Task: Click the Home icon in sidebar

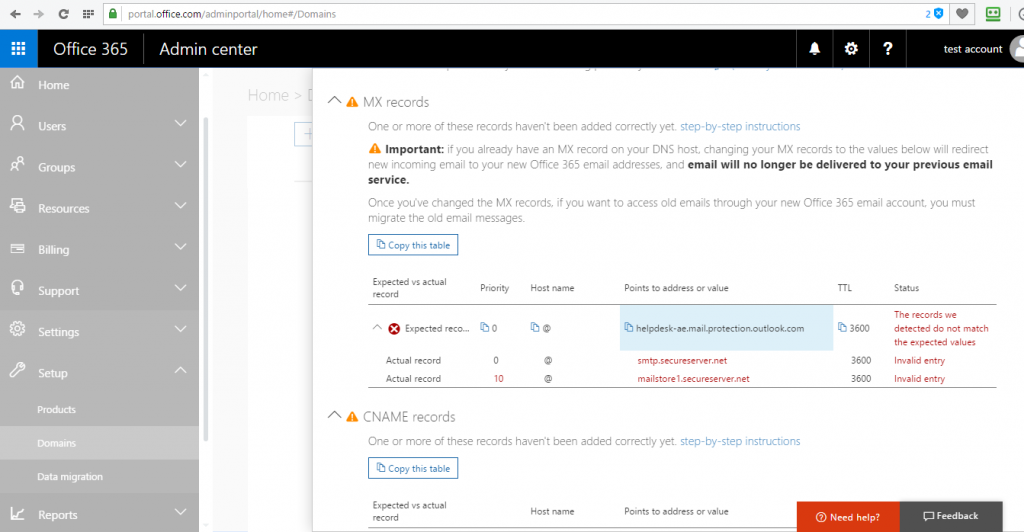Action: pos(17,83)
